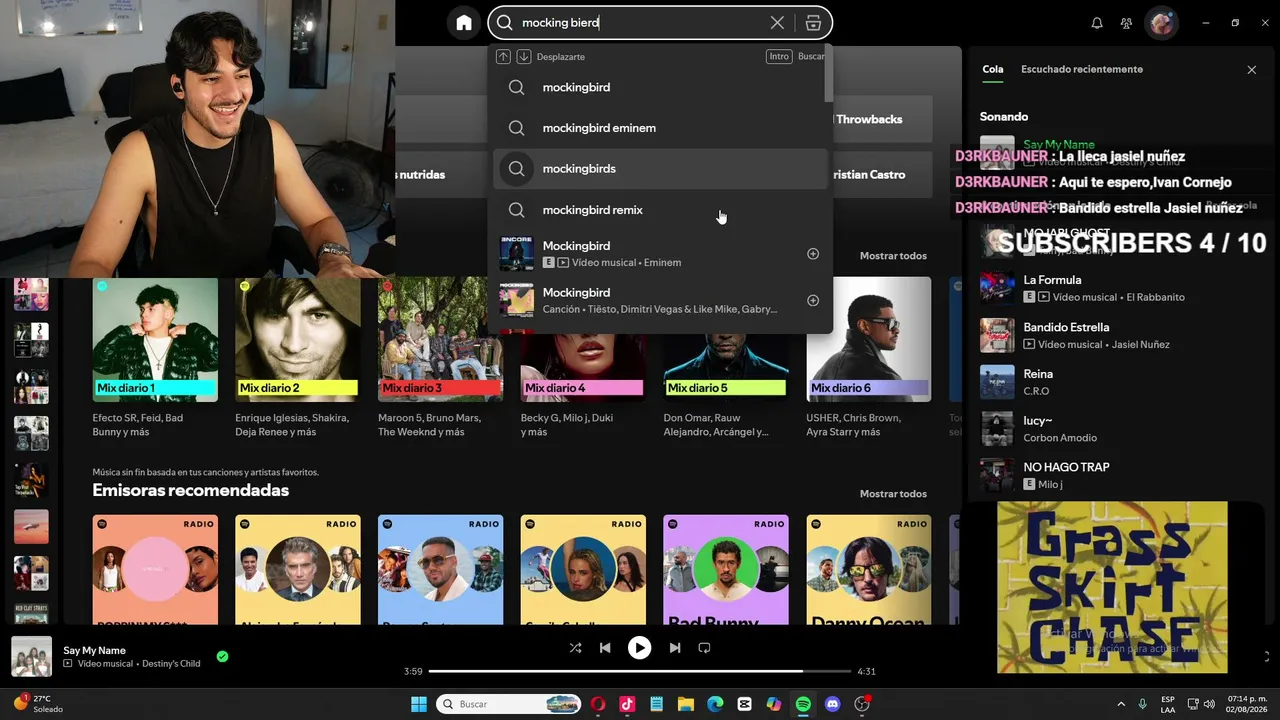Open the Danny Ocean radio card

point(869,570)
